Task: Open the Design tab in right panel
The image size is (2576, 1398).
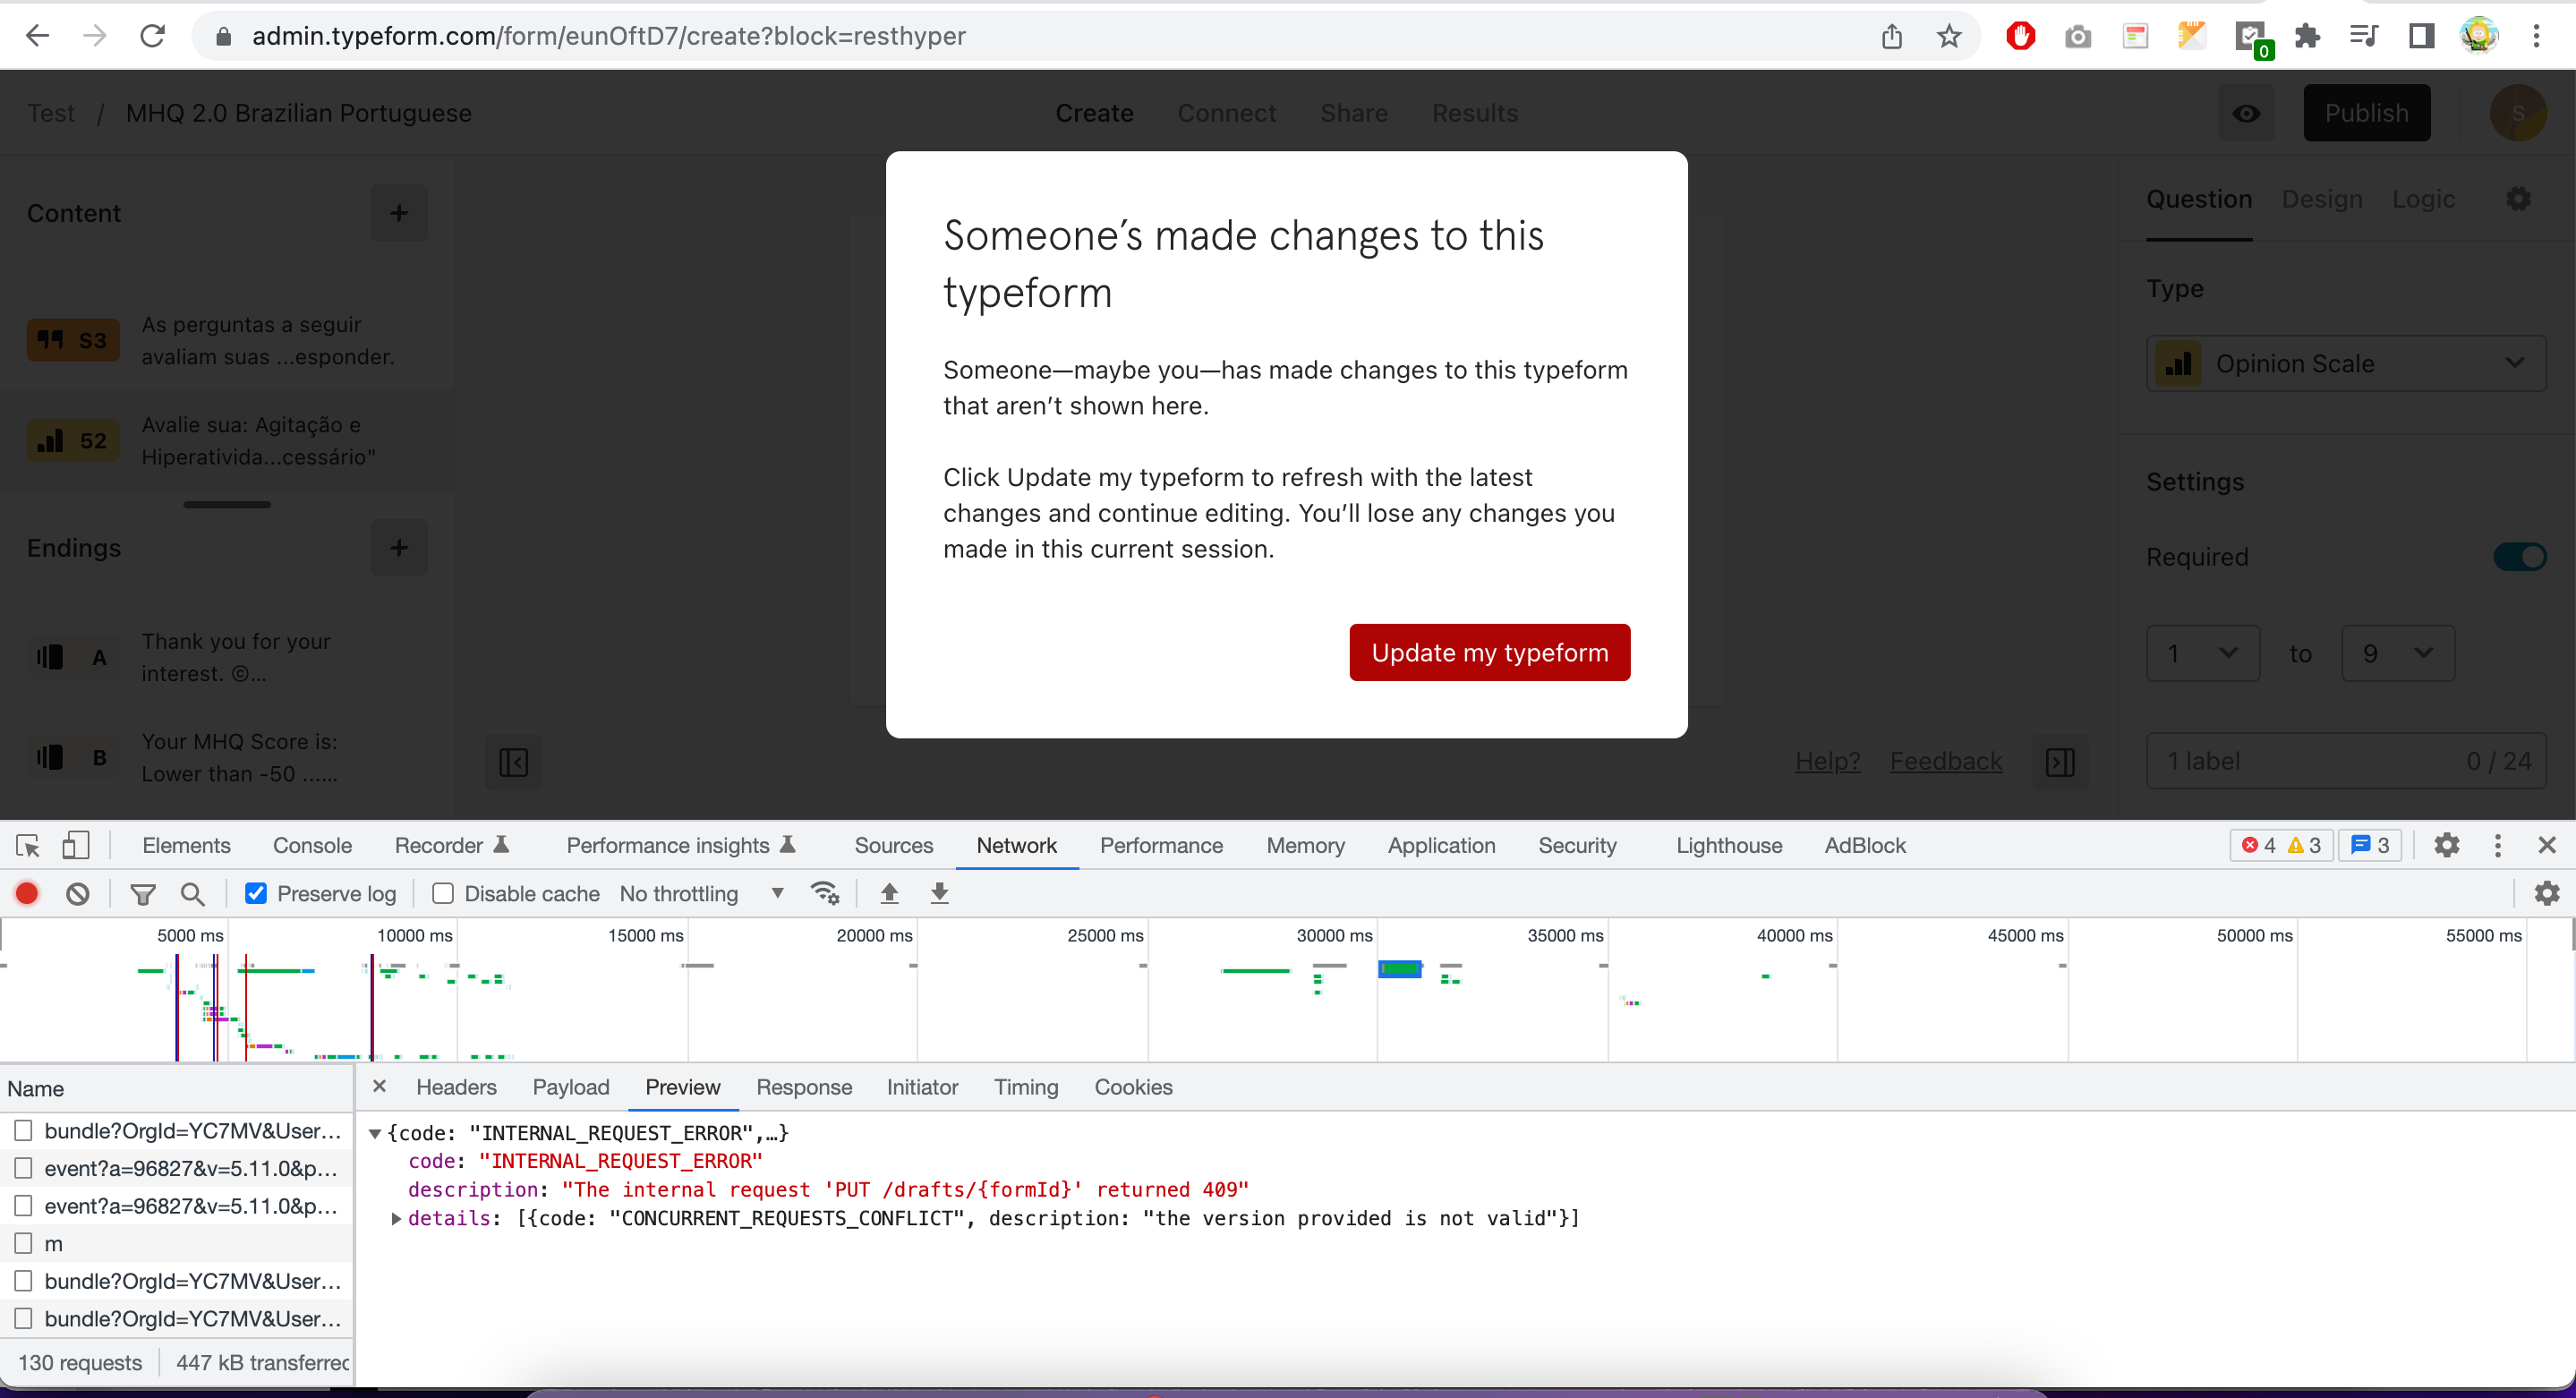Action: tap(2321, 199)
